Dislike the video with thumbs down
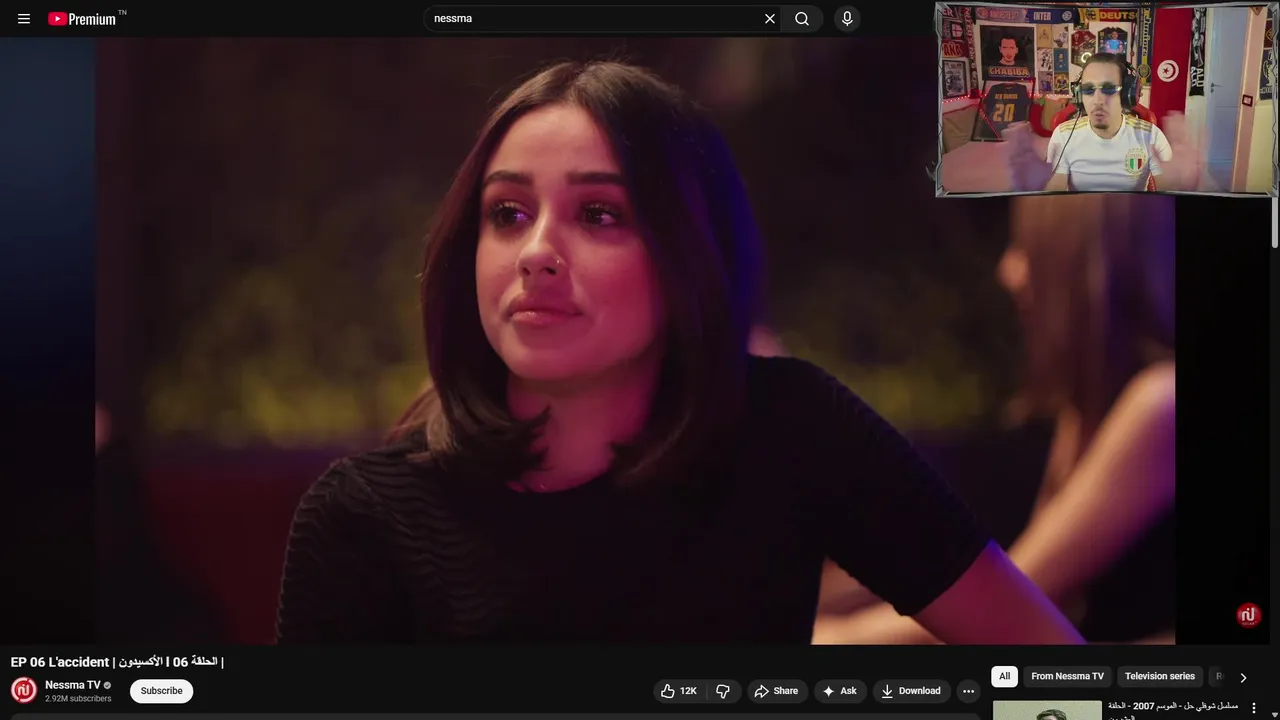Screen dimensions: 1280x720 click(x=723, y=691)
